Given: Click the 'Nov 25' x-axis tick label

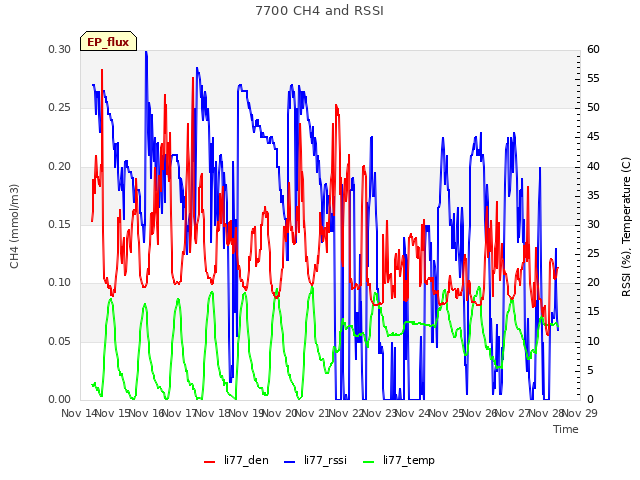Looking at the screenshot, I should coord(446,413).
